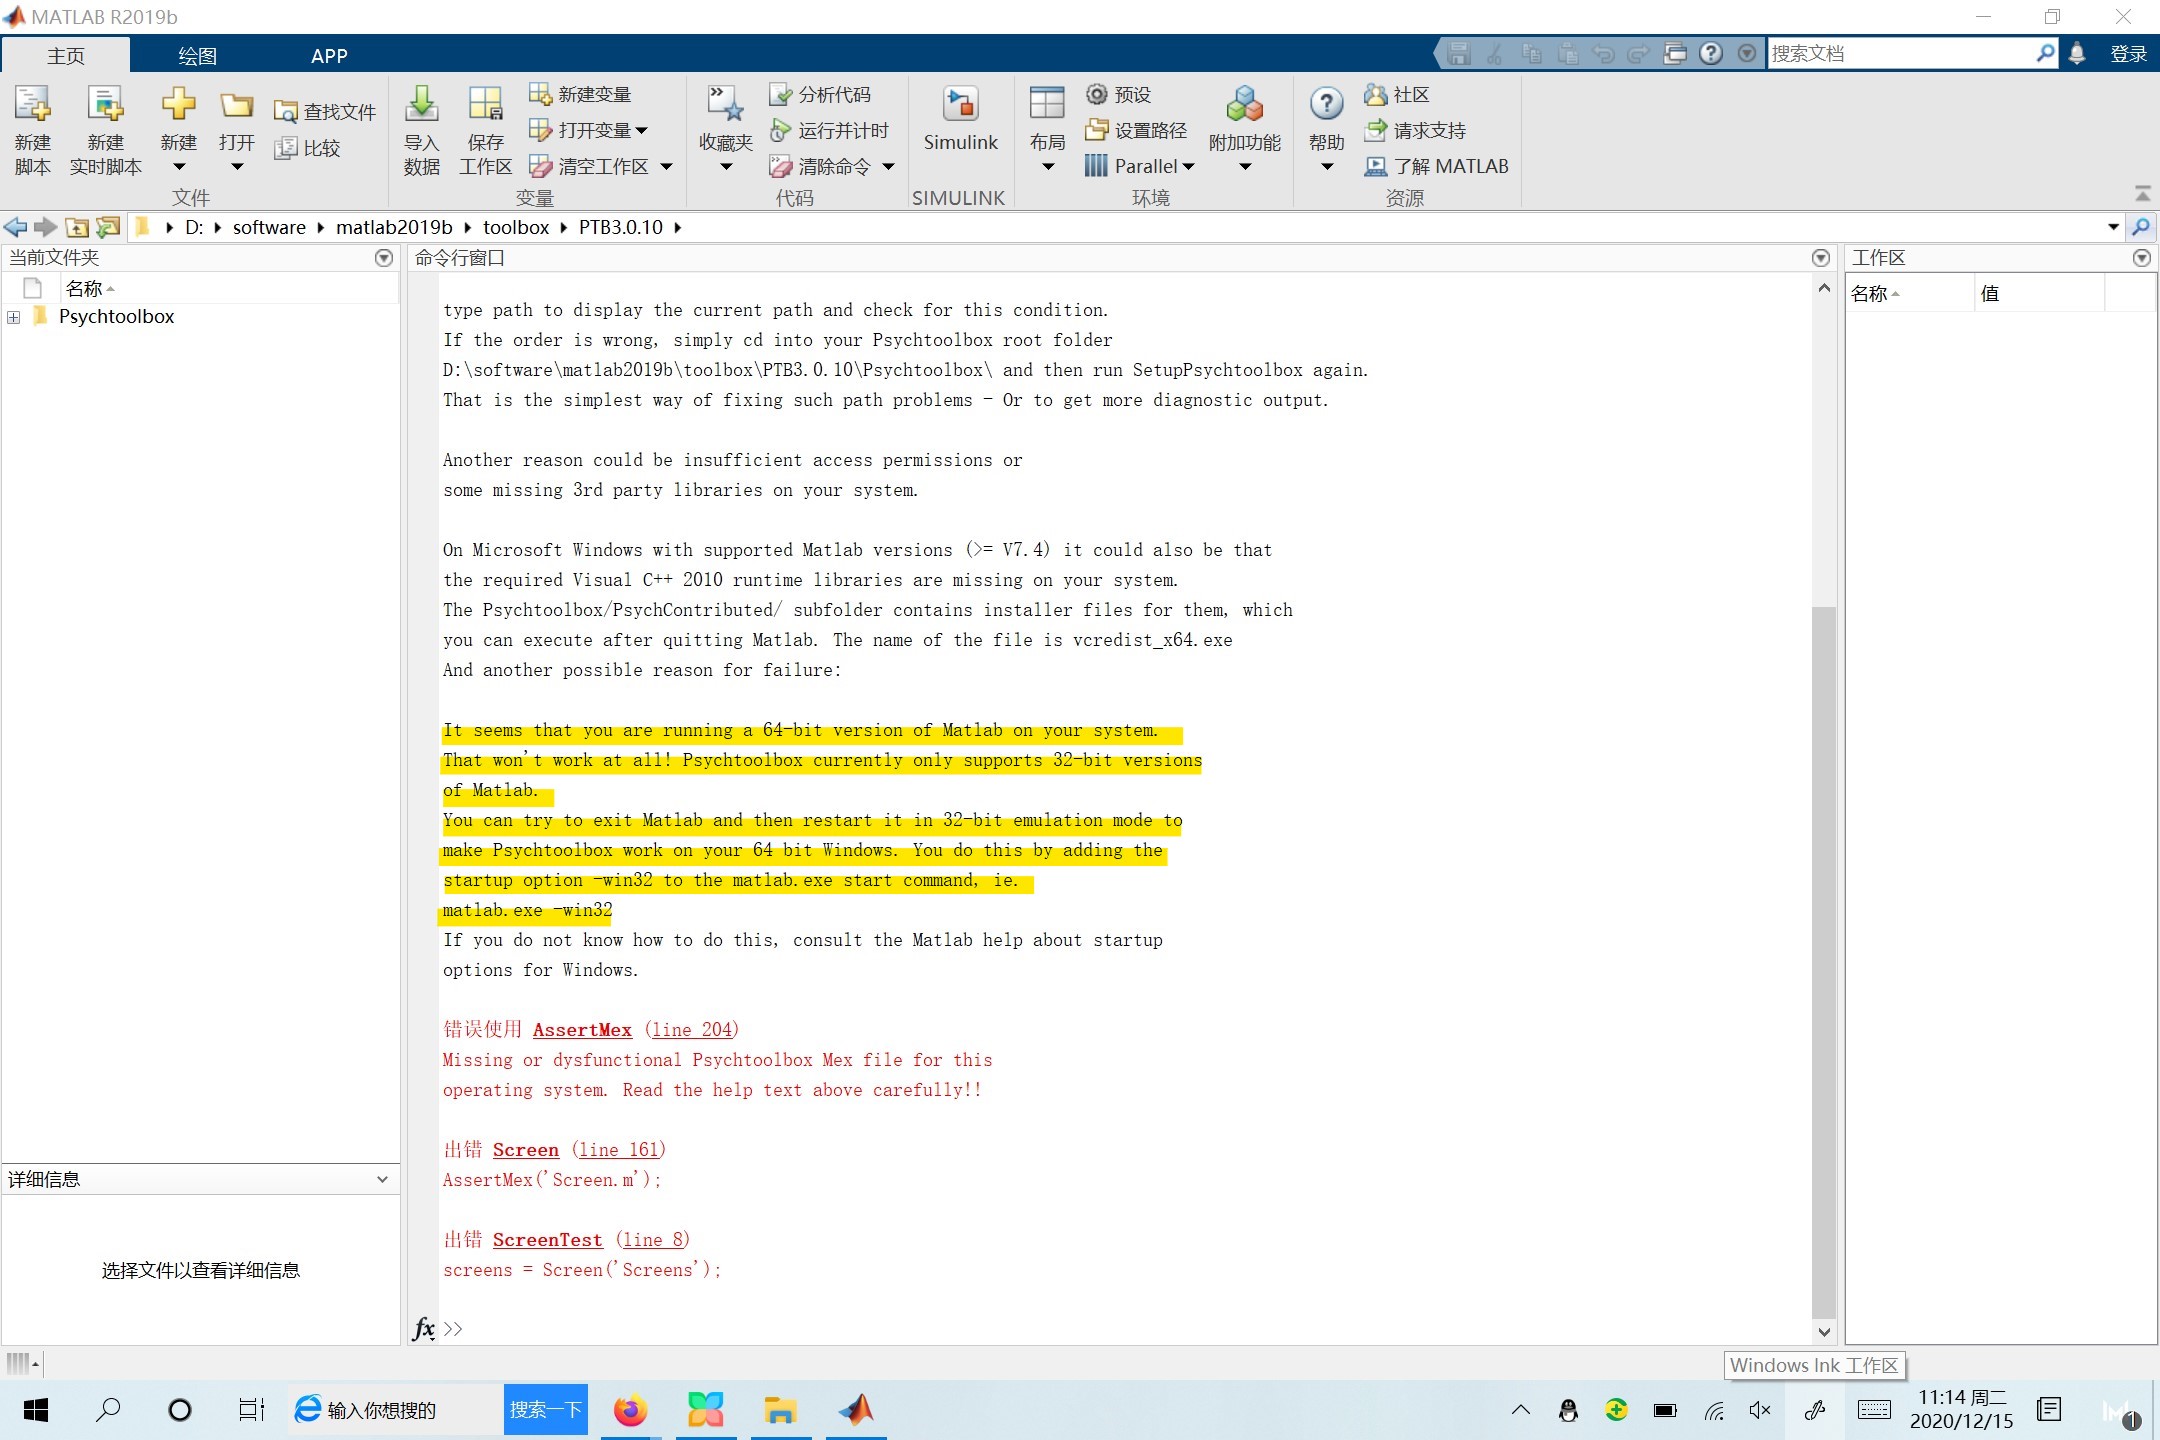Toggle current folder panel visibility

[x=384, y=257]
